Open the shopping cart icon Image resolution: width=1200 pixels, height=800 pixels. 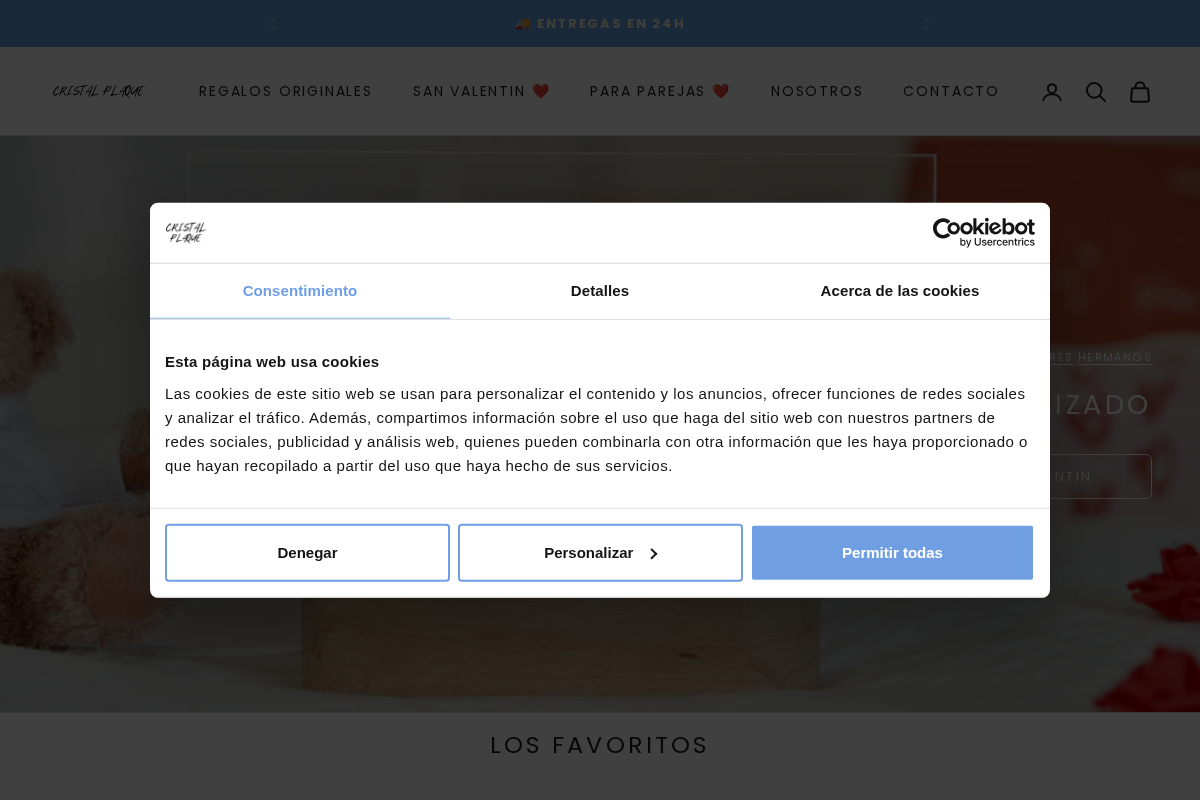pyautogui.click(x=1140, y=91)
